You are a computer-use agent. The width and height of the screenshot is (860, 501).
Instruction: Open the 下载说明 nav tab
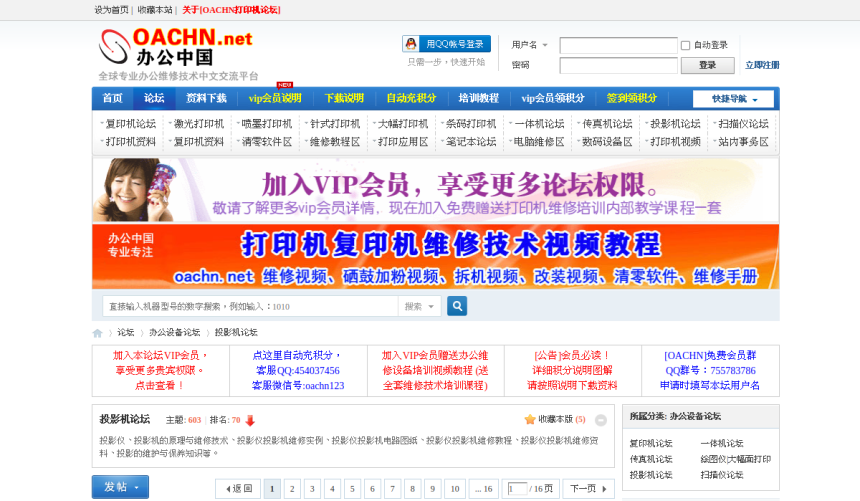point(344,98)
